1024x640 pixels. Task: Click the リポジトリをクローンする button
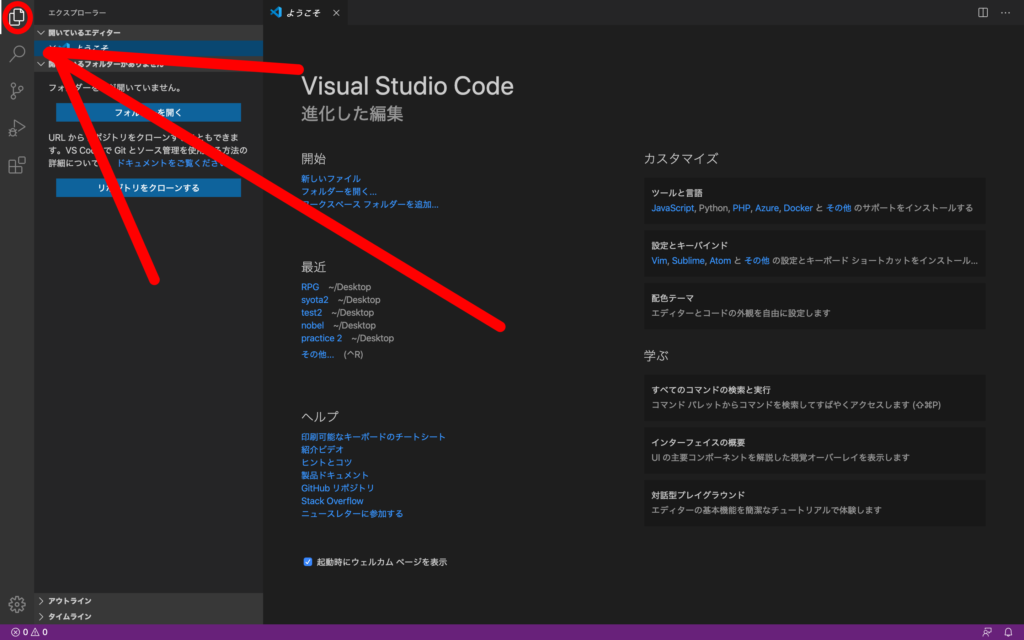point(148,187)
